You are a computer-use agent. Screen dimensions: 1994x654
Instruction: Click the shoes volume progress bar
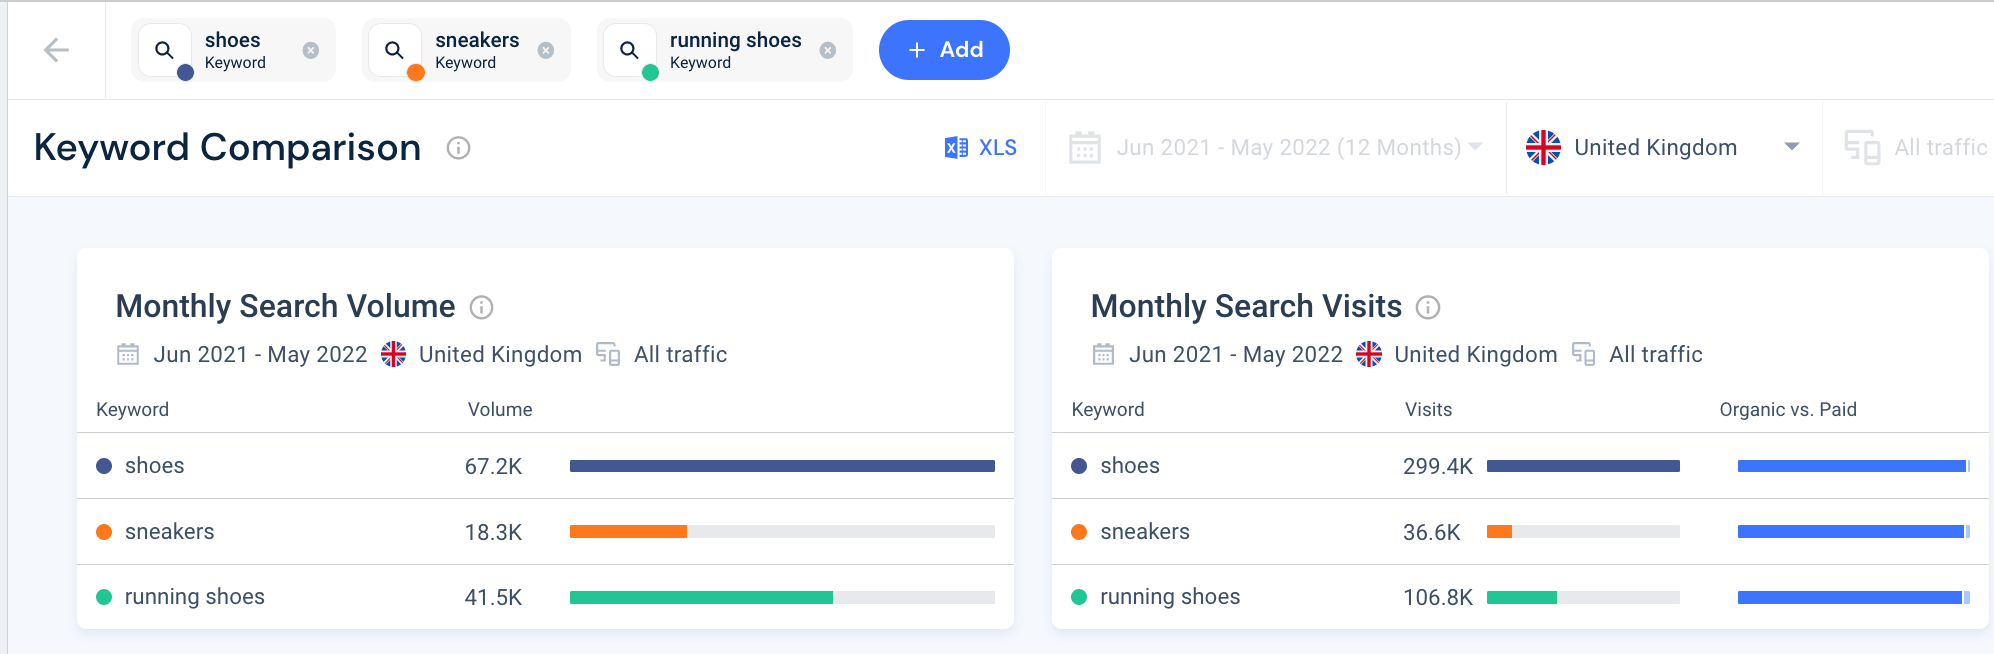(782, 466)
